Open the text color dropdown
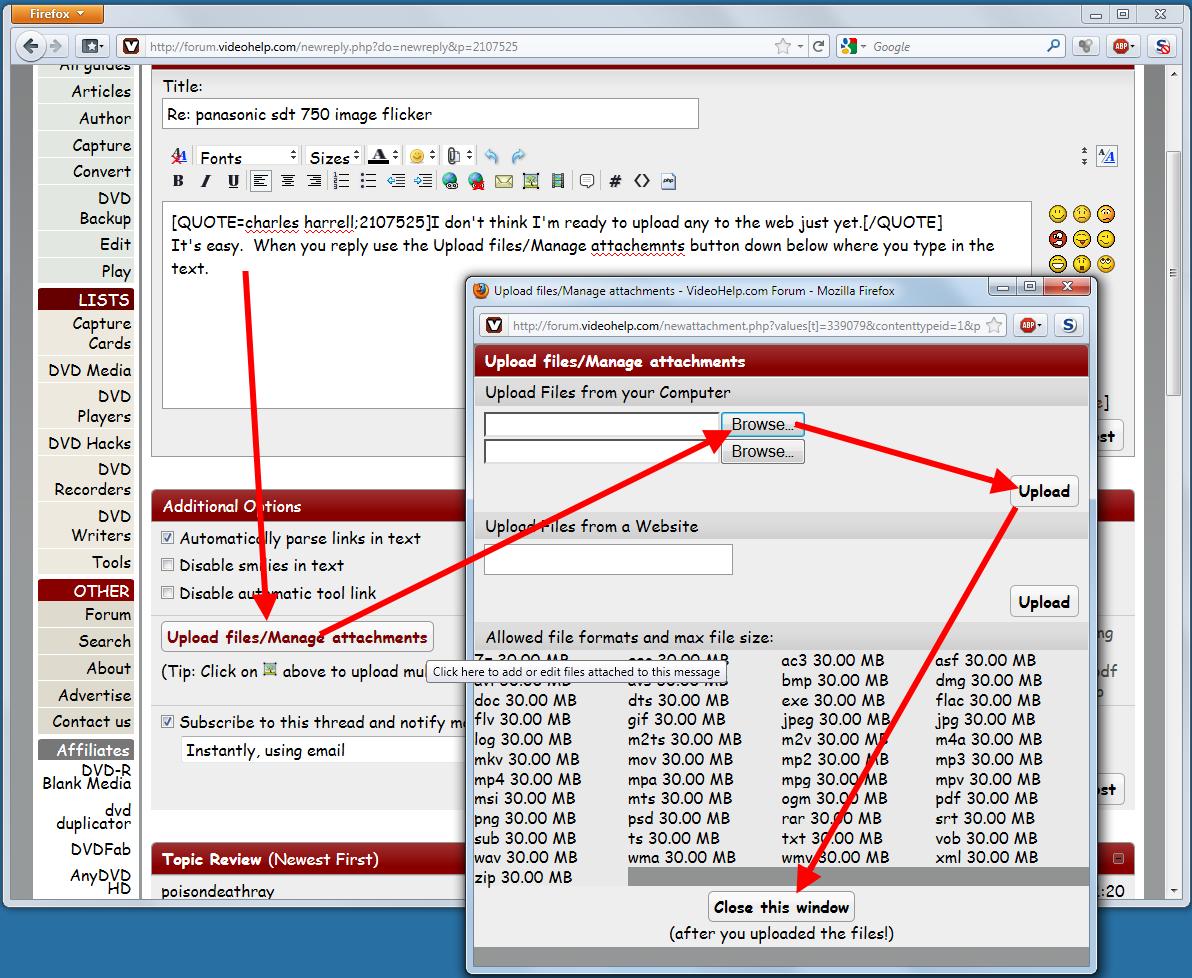1192x978 pixels. tap(383, 157)
